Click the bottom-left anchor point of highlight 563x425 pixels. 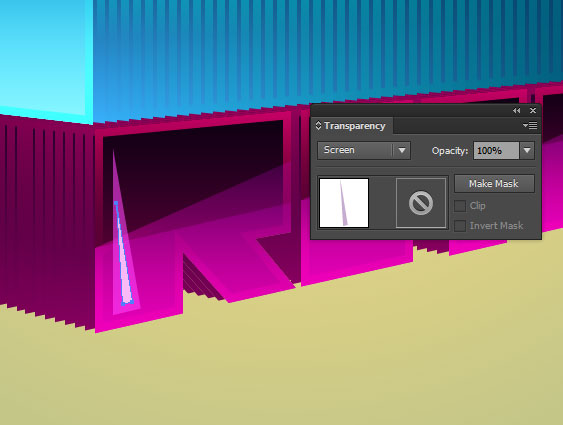click(x=124, y=304)
